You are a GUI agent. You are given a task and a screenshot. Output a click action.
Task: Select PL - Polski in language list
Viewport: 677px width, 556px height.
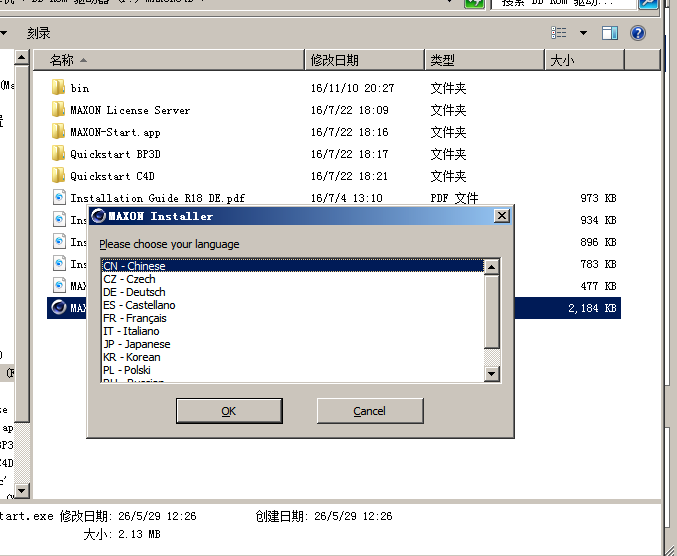[293, 370]
